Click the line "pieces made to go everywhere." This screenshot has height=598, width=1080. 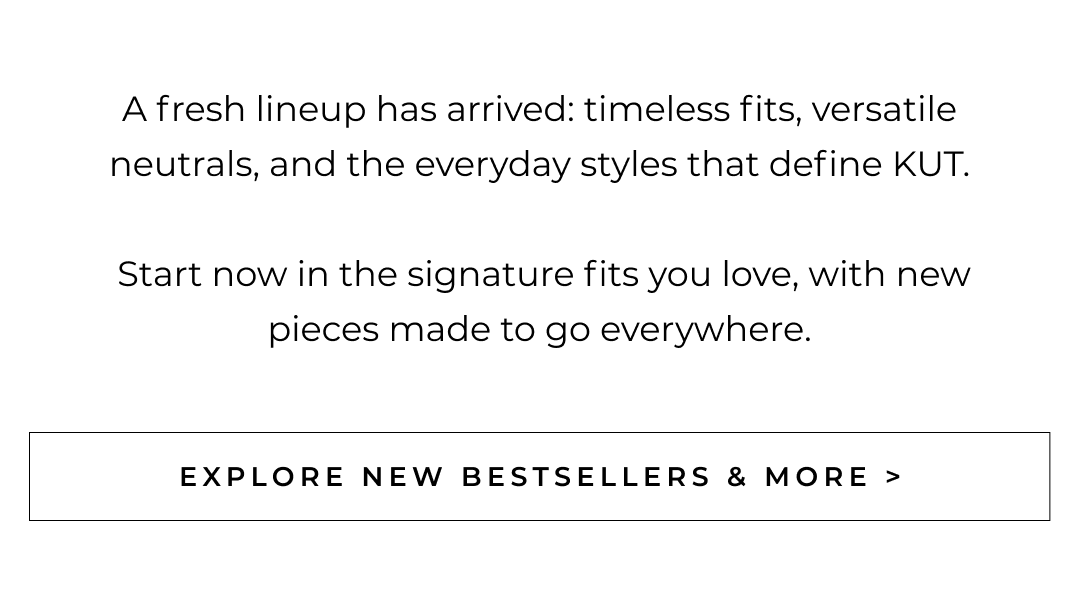click(539, 329)
